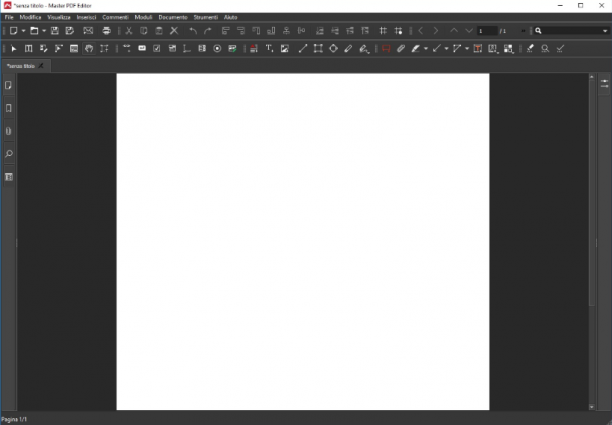The width and height of the screenshot is (612, 425).
Task: Select the Pencil drawing tool
Action: (x=348, y=48)
